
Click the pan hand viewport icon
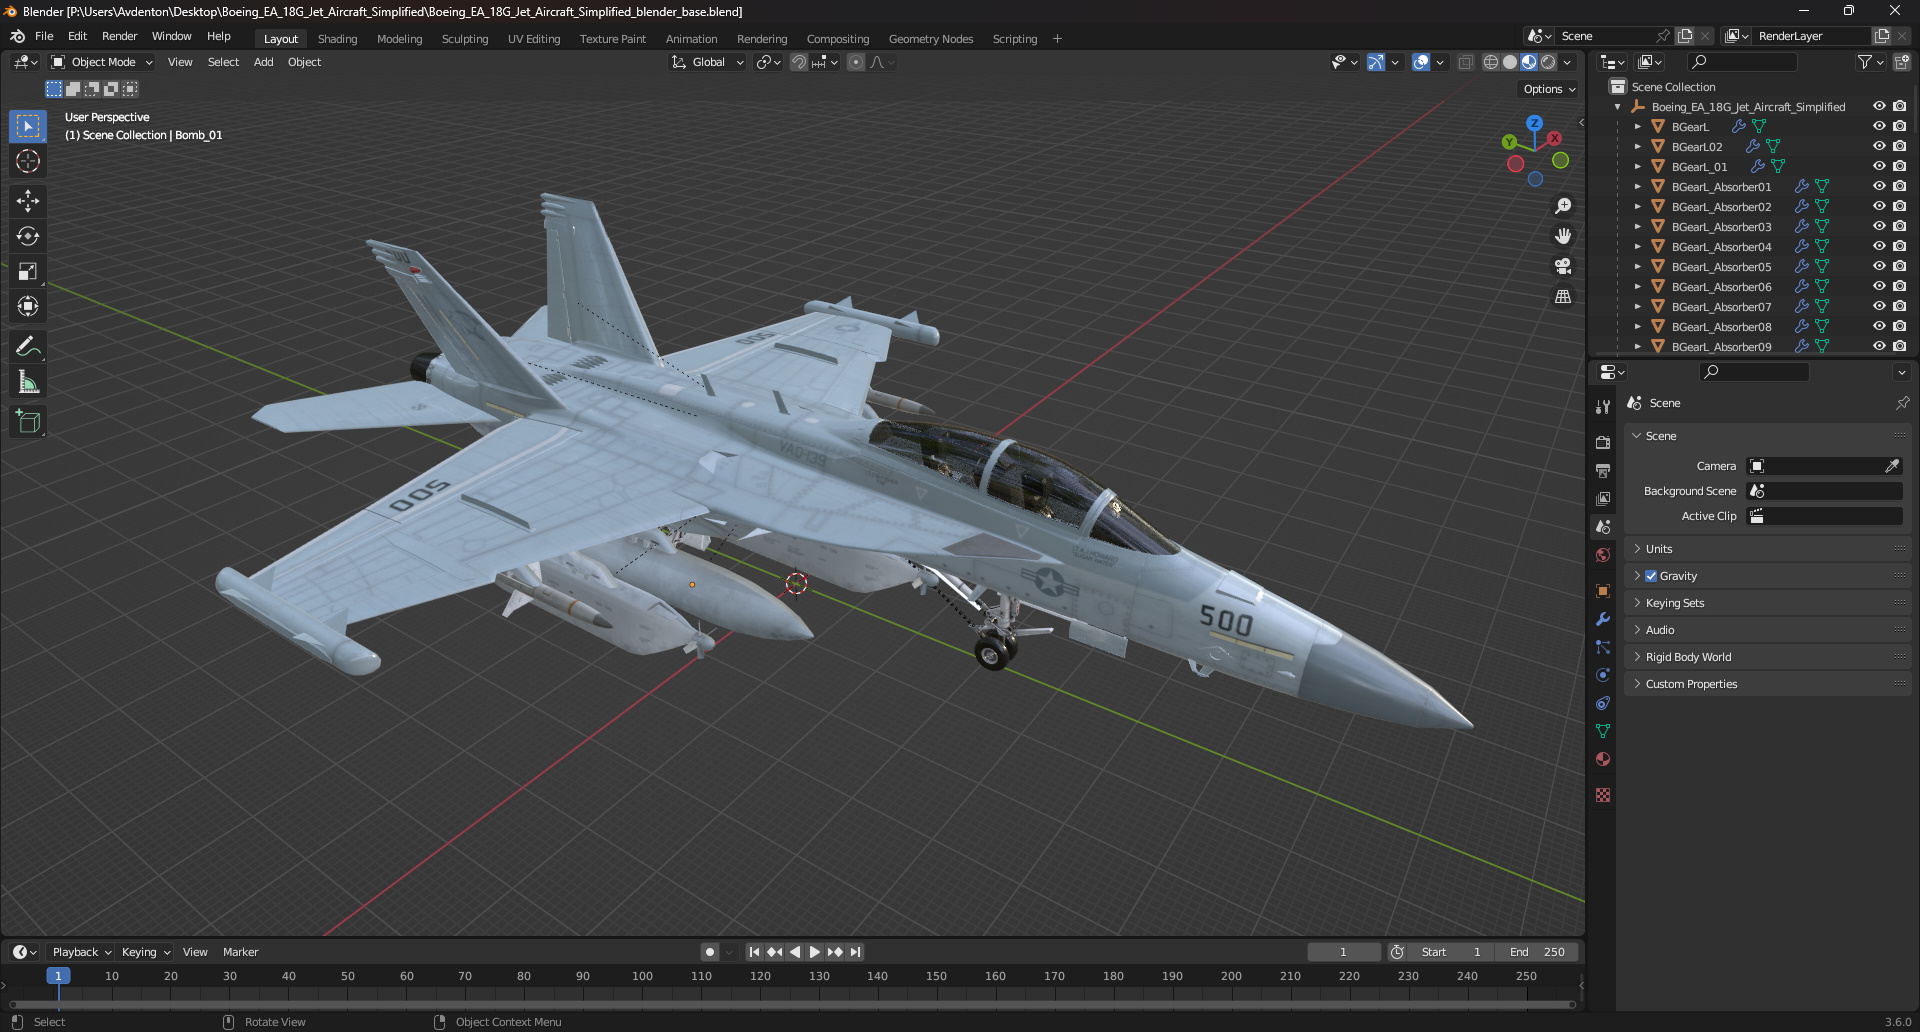tap(1563, 236)
